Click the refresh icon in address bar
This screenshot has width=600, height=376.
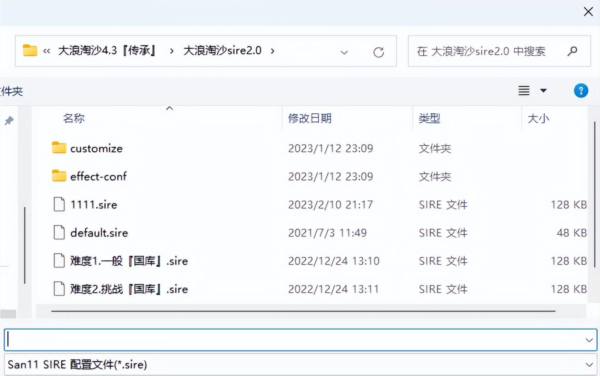(378, 52)
